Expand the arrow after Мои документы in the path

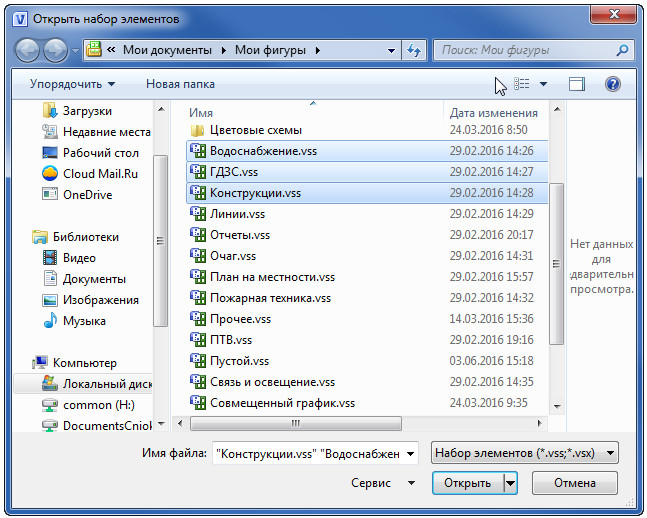click(x=224, y=50)
